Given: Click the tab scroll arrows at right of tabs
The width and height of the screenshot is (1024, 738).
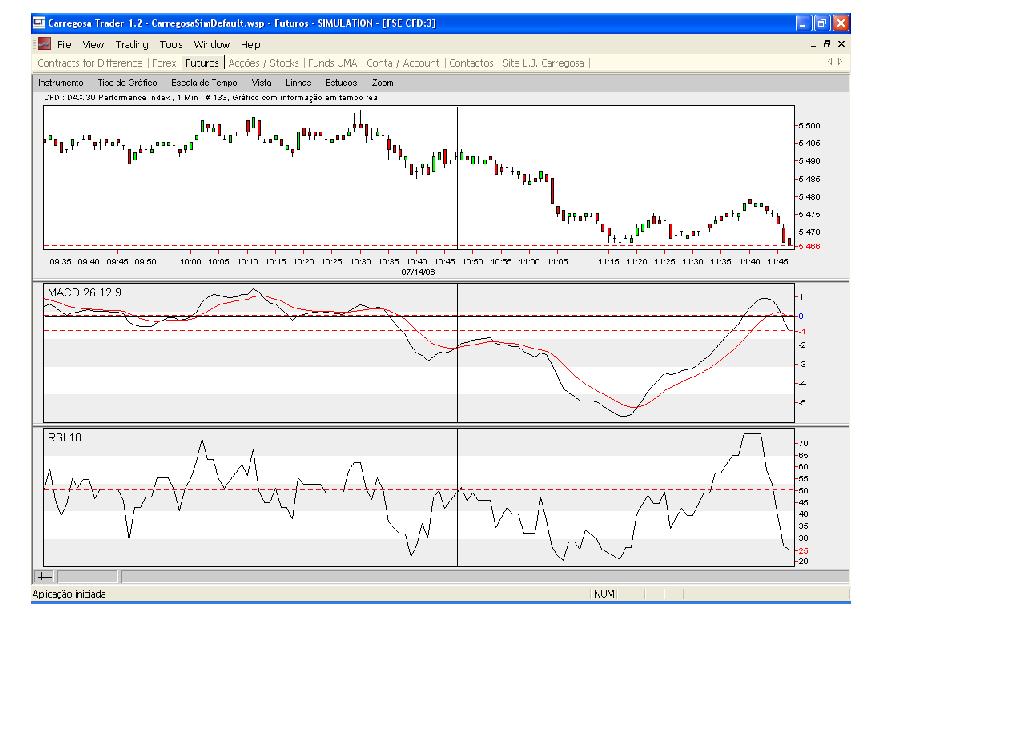Looking at the screenshot, I should 835,62.
